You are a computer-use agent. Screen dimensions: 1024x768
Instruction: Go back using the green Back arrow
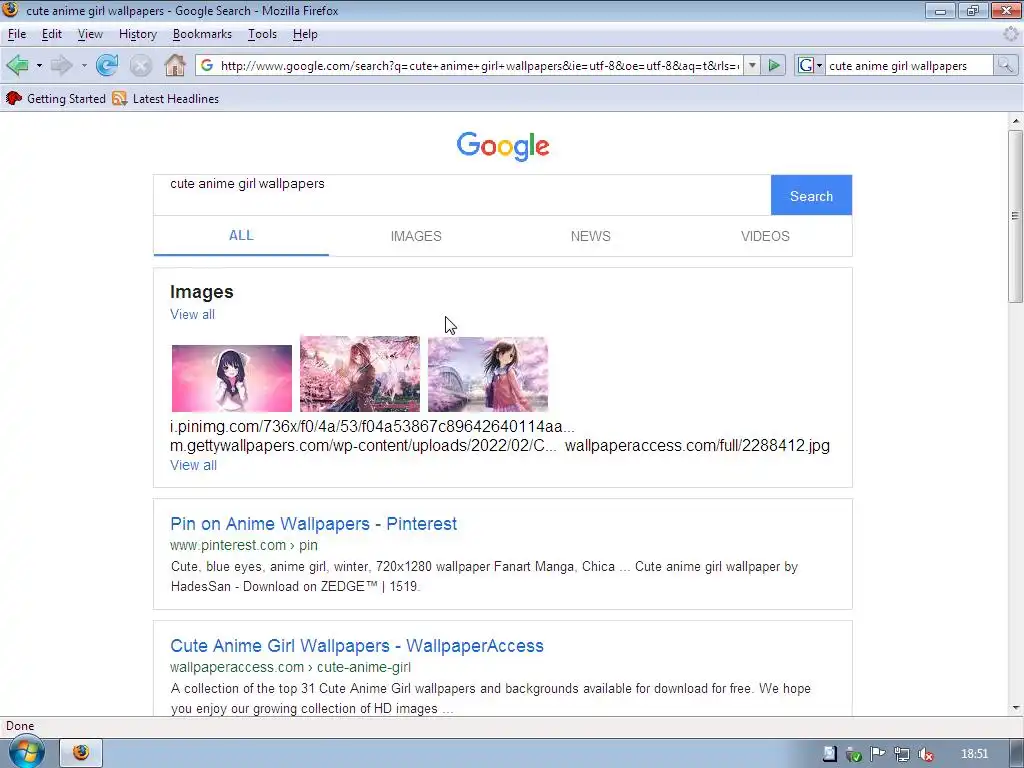coord(18,65)
